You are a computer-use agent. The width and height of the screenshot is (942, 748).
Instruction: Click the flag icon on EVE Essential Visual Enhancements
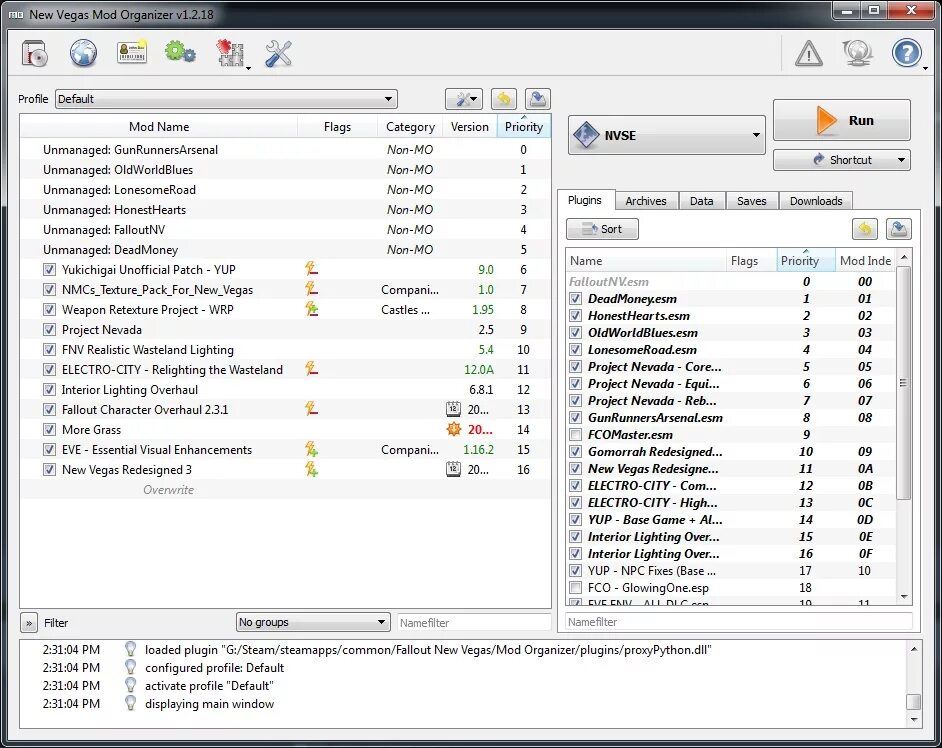311,449
